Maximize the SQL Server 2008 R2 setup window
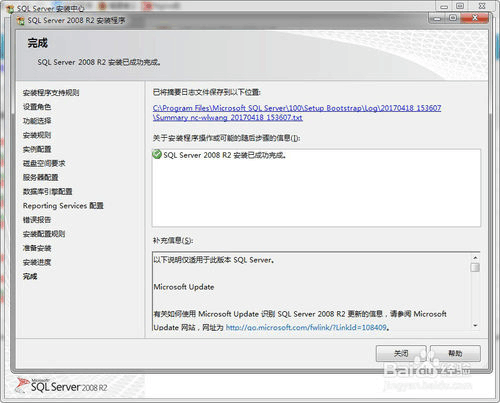This screenshot has width=500, height=403. [x=453, y=18]
